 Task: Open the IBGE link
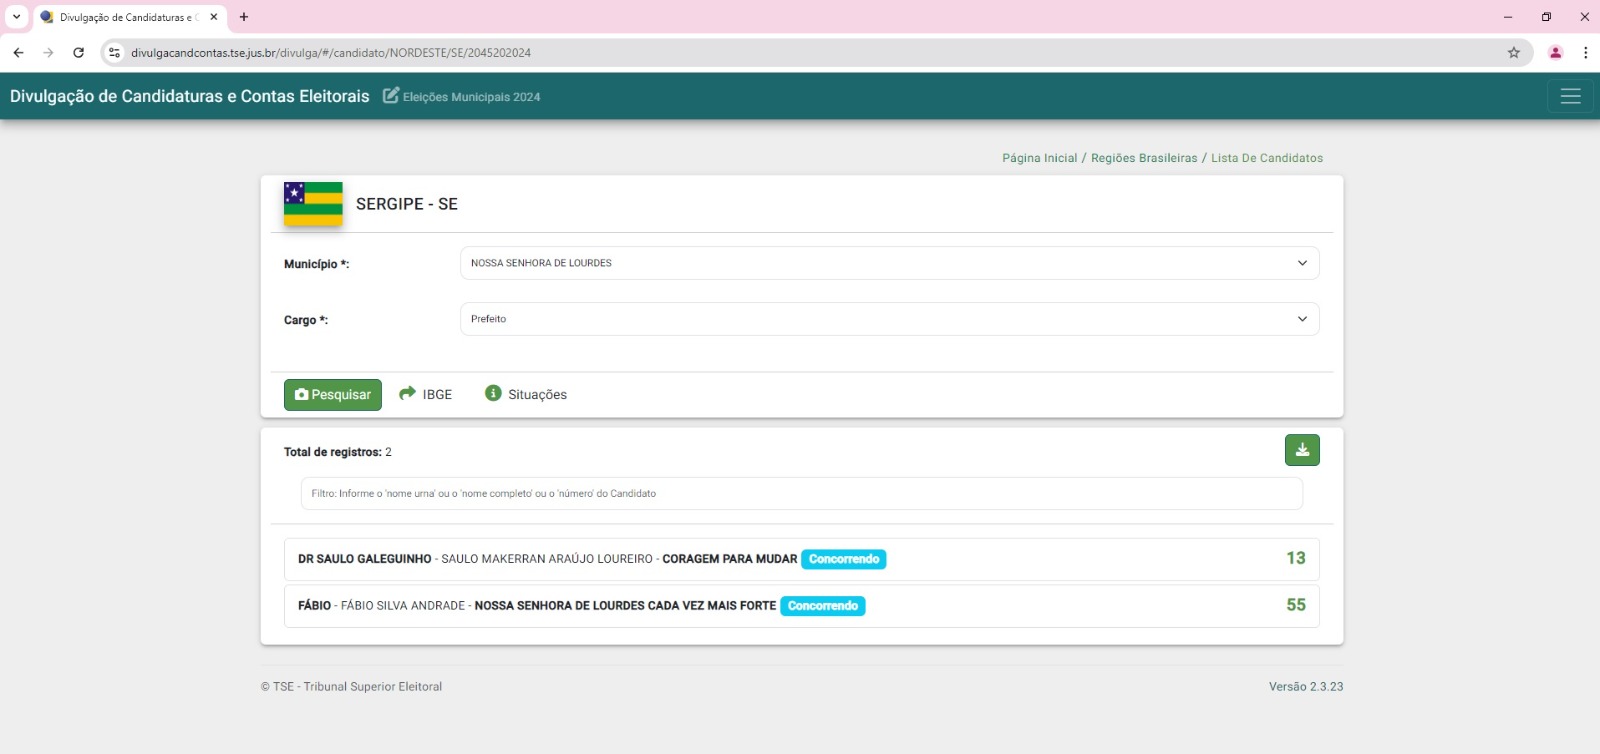click(x=425, y=394)
